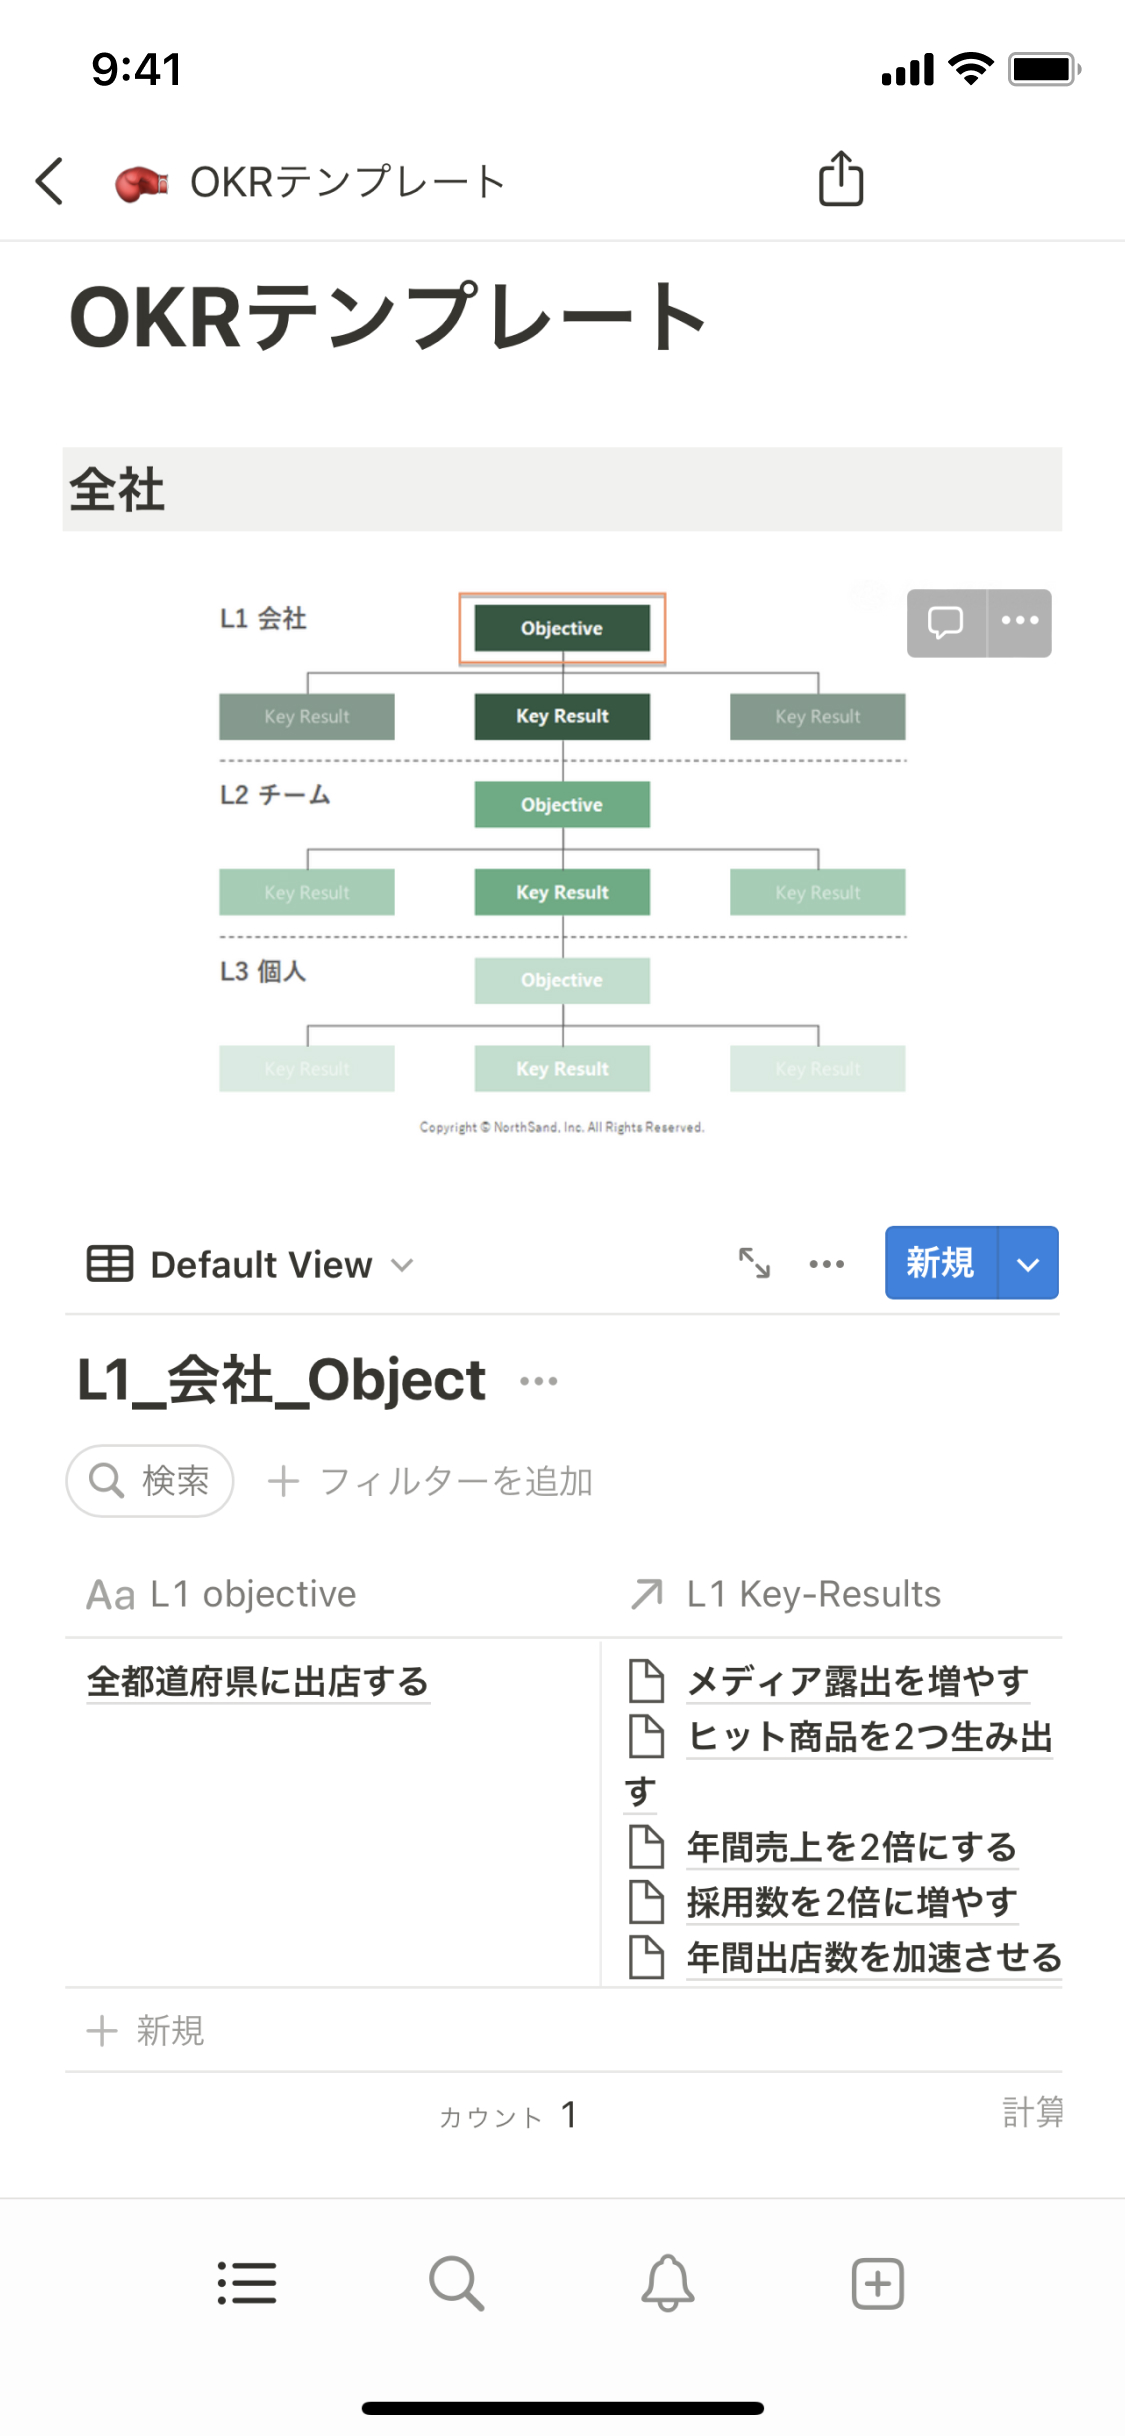Open the L1_会社_Object title options menu
1125x2436 pixels.
[539, 1381]
